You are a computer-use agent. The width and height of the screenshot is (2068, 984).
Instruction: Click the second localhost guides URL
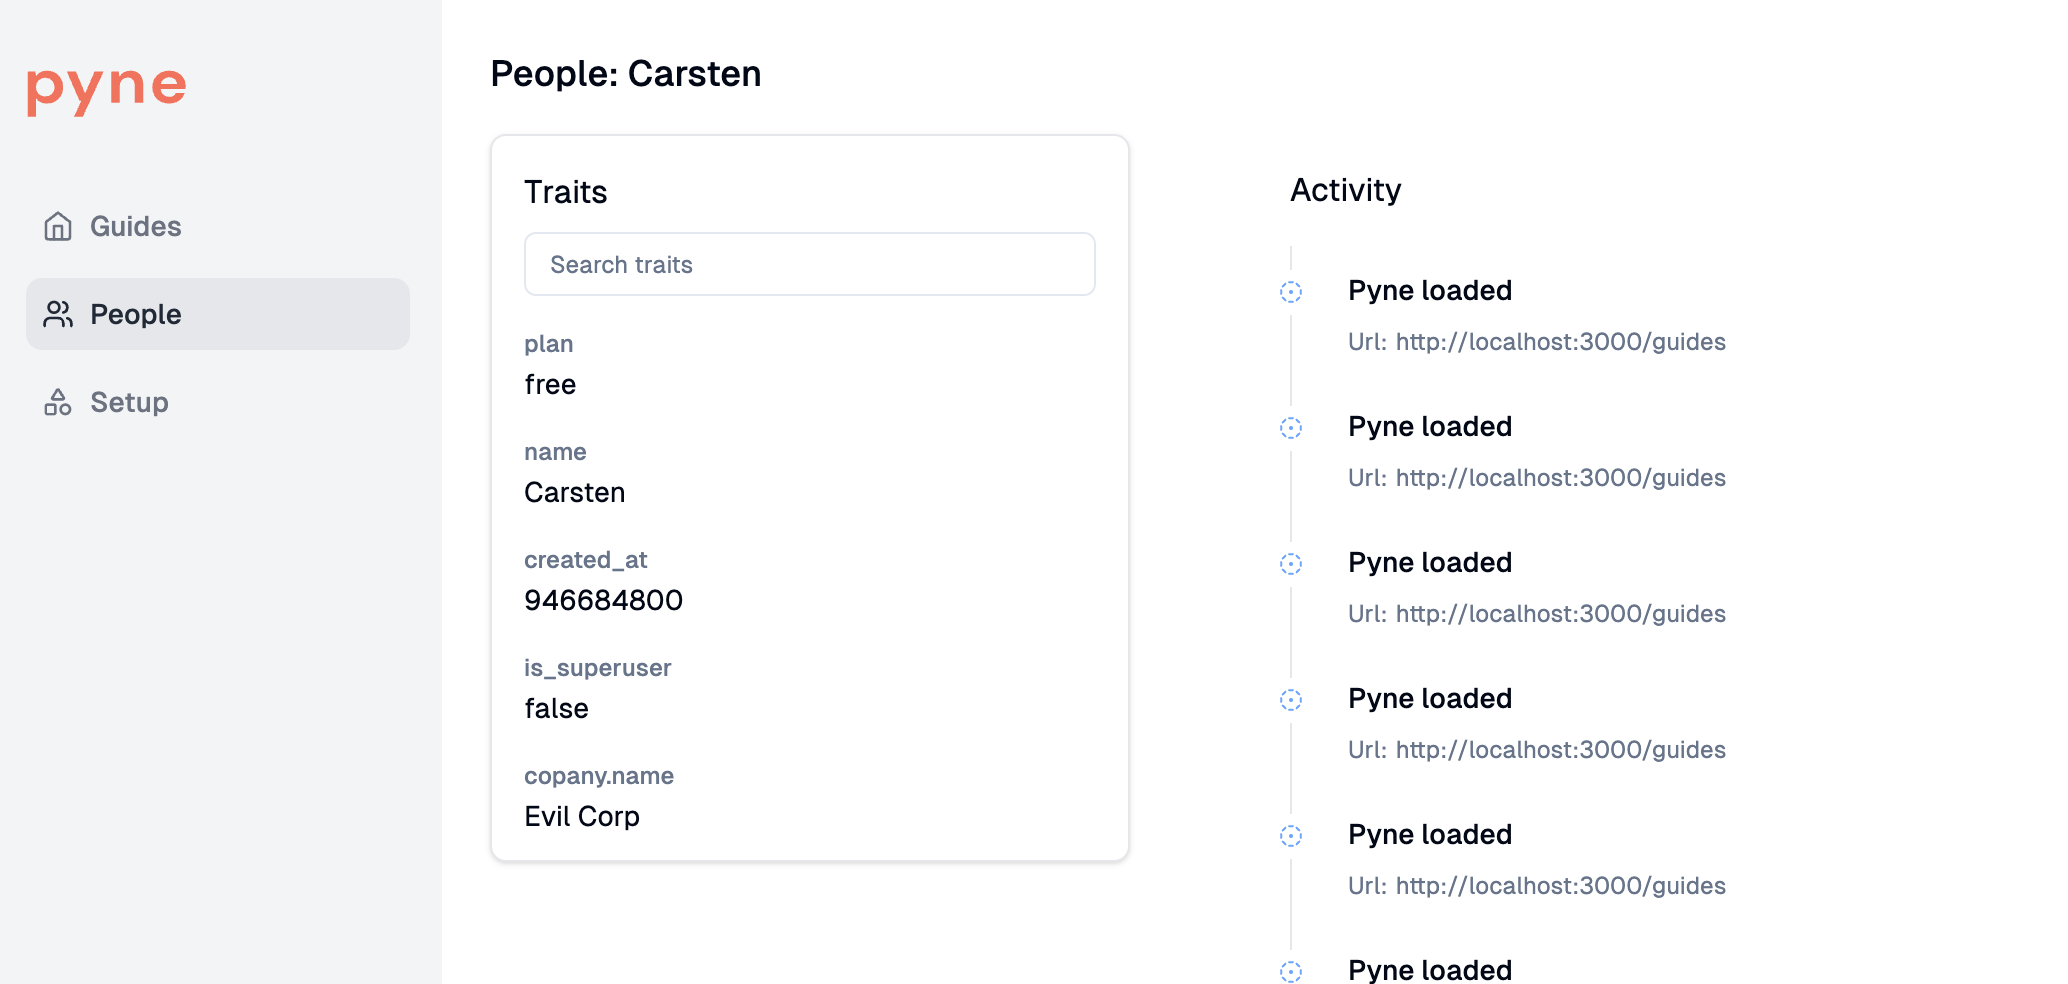coord(1560,478)
